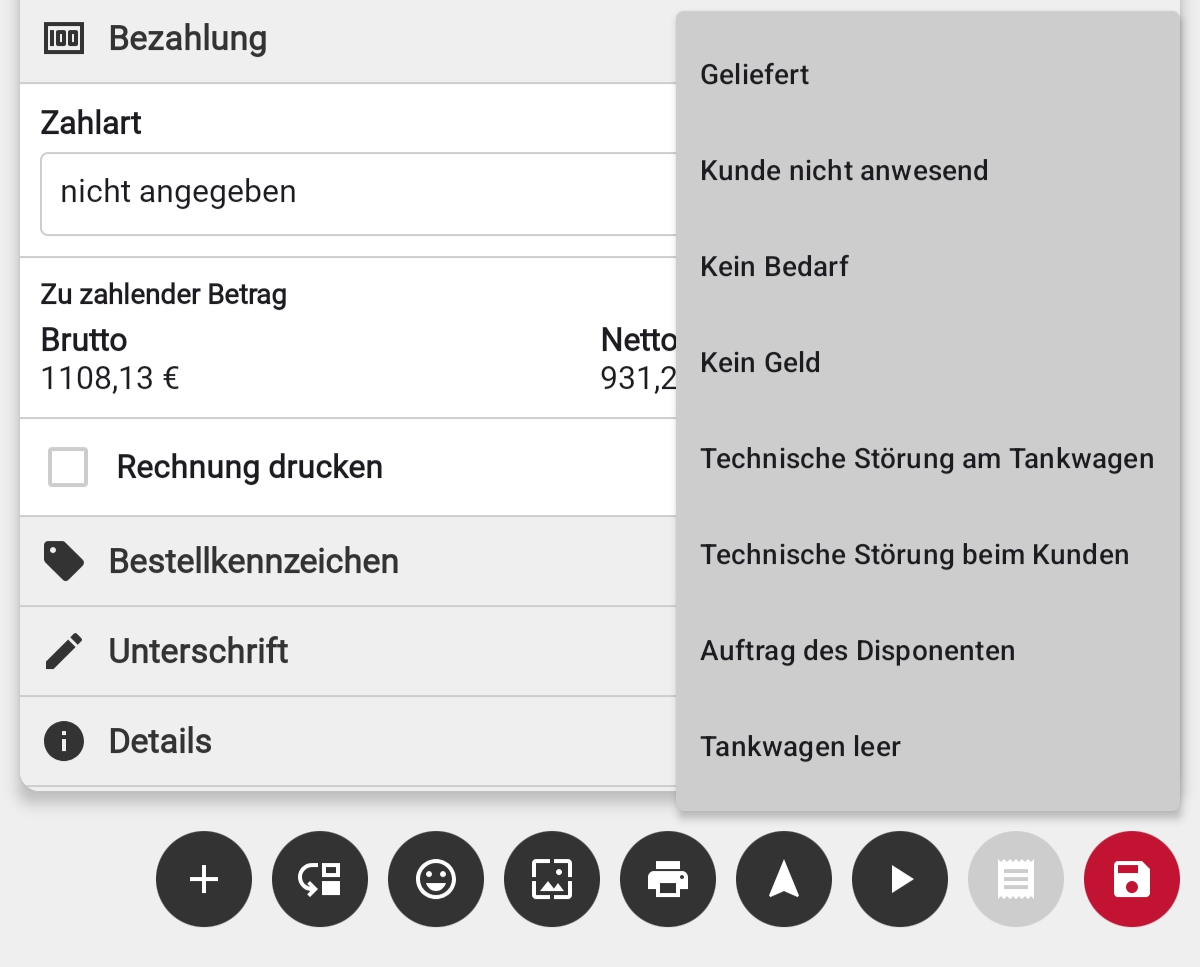1200x967 pixels.
Task: Expand the Unterschrift section
Action: [x=198, y=651]
